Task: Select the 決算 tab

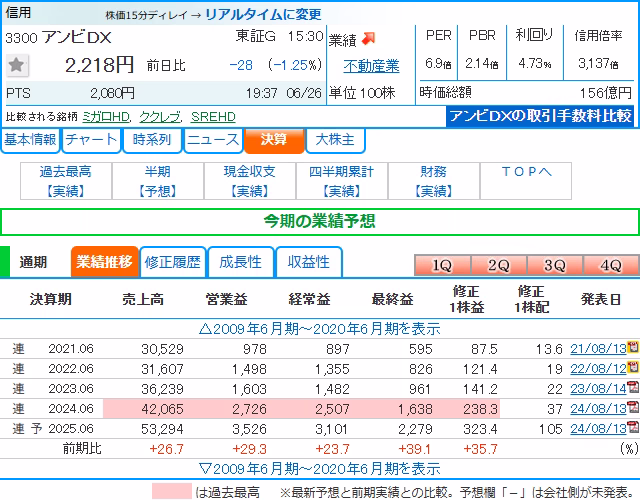Action: point(274,140)
